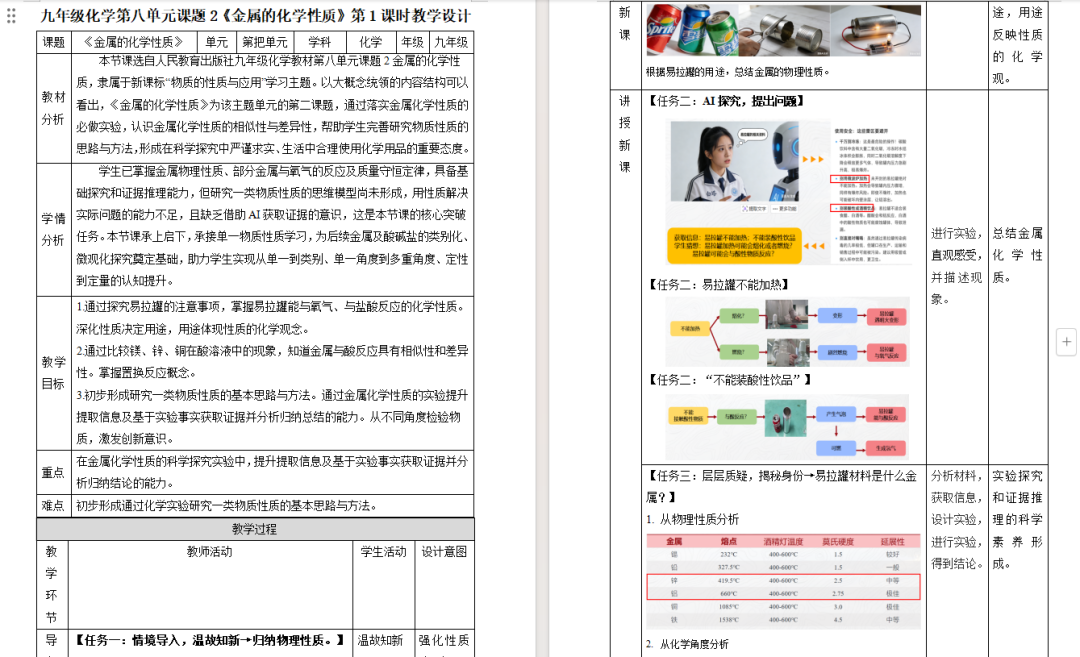Click the 教学目标 row label
1080x657 pixels.
point(53,372)
